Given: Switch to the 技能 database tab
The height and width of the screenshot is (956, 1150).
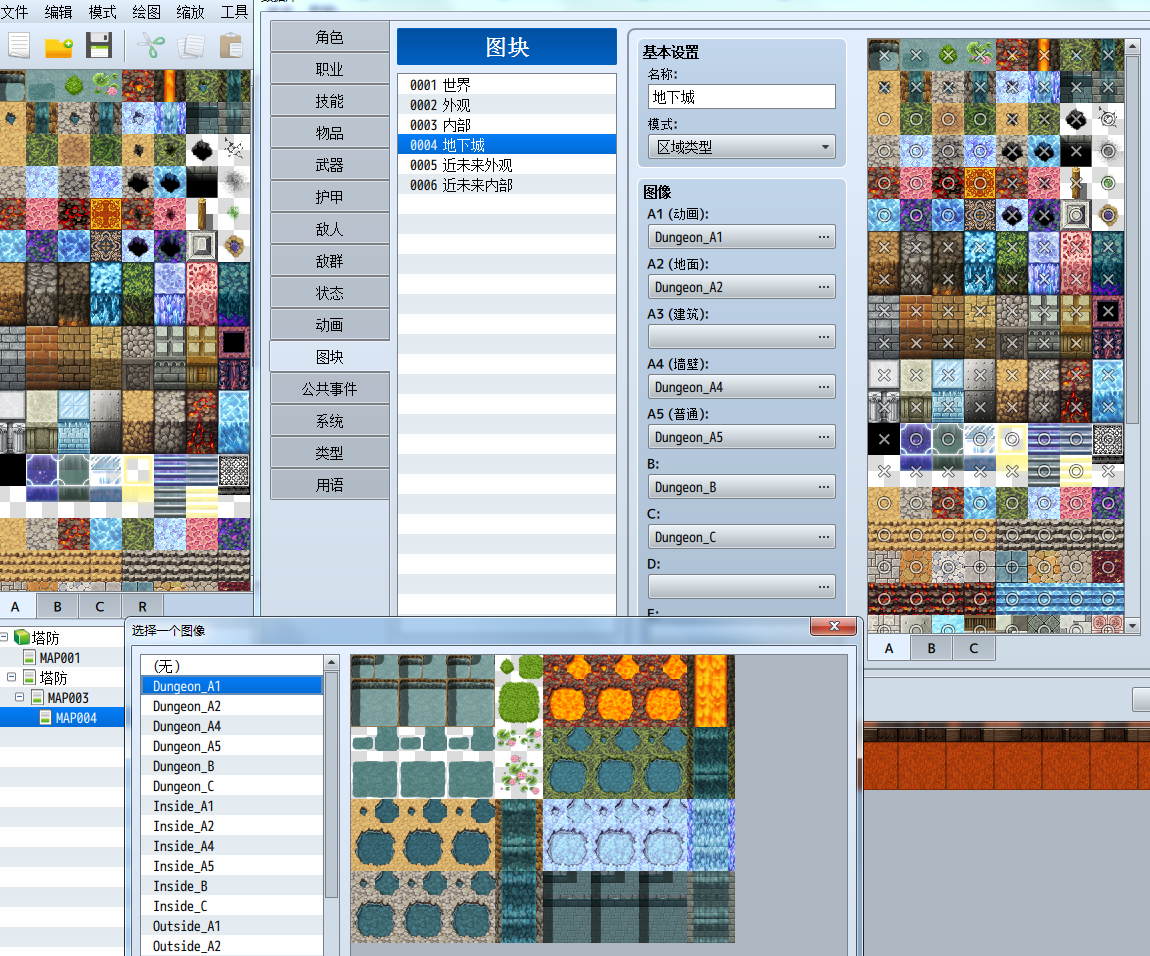Looking at the screenshot, I should (x=329, y=101).
